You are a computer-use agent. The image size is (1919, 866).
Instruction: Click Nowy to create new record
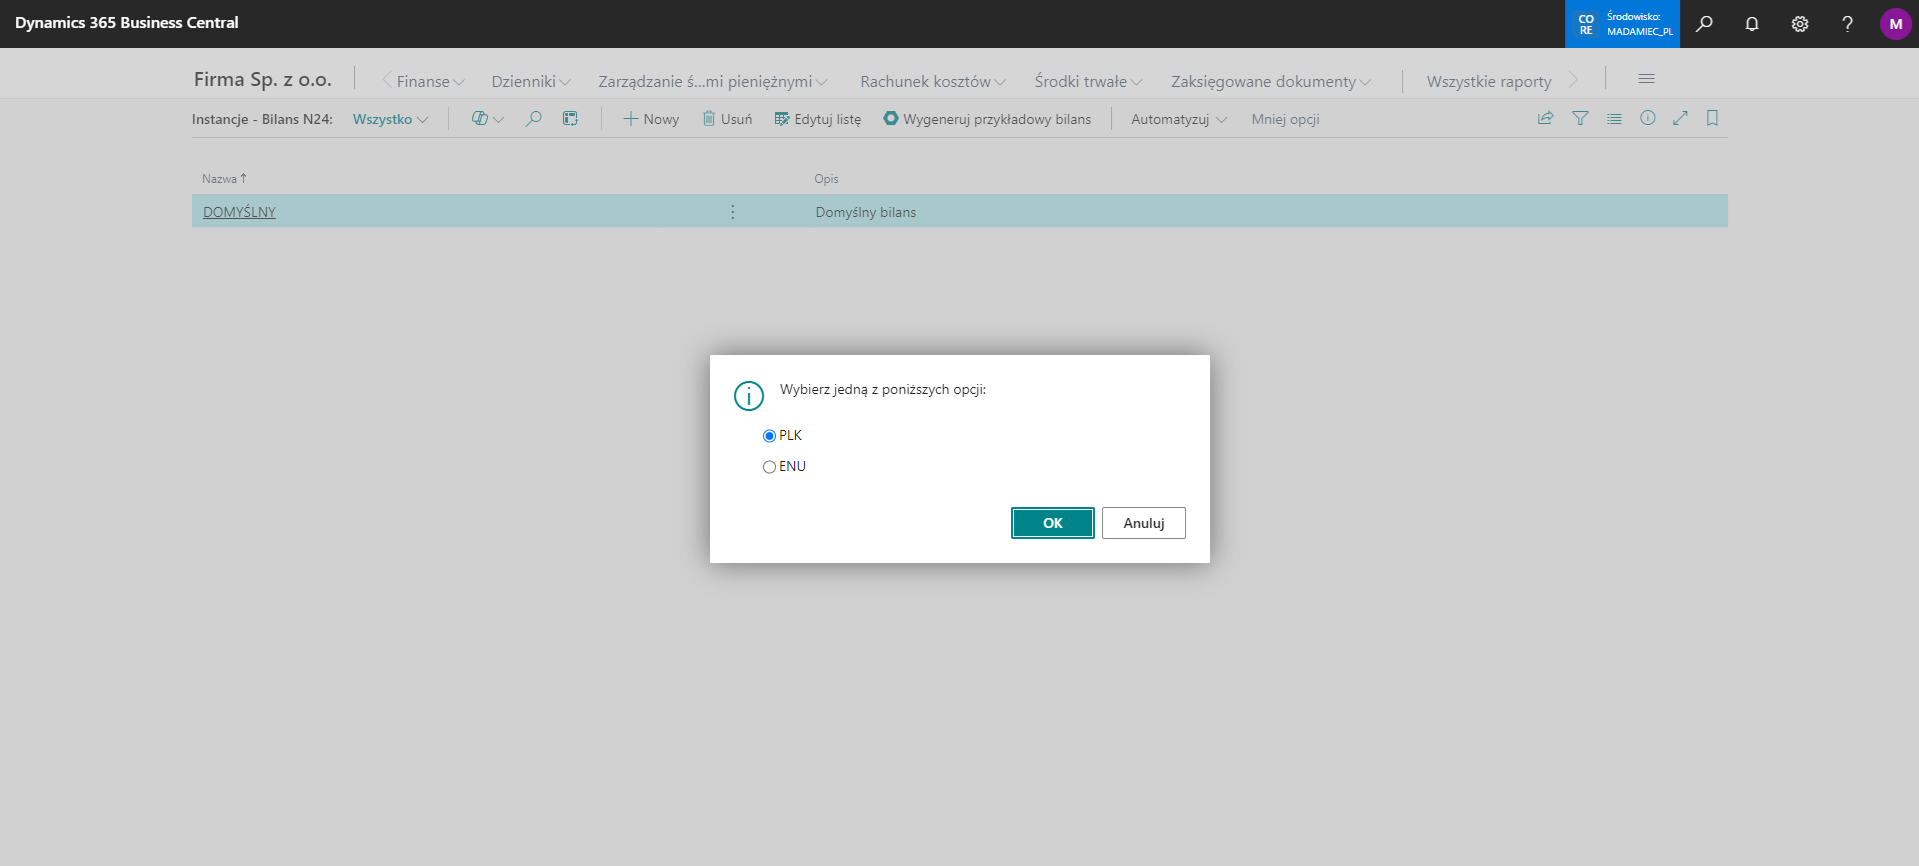pyautogui.click(x=651, y=119)
